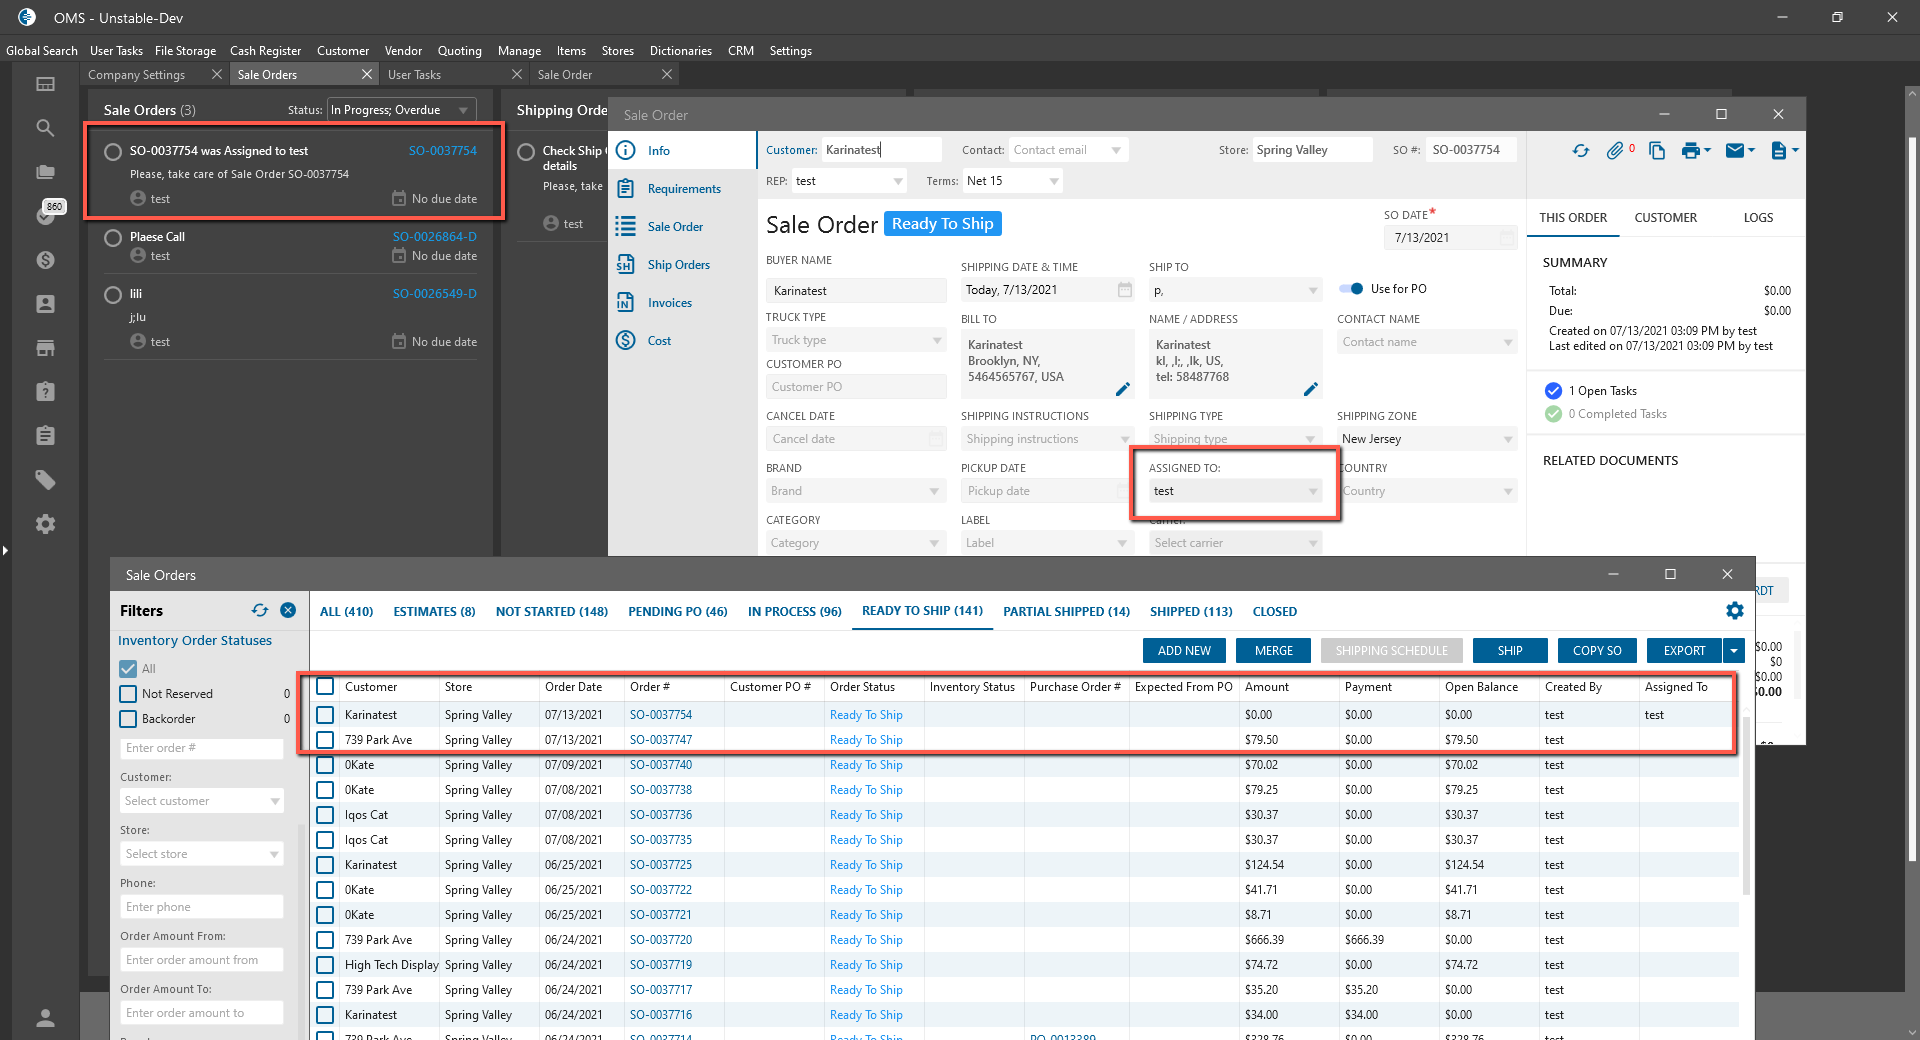Open the Shipping Zone dropdown
Viewport: 1920px width, 1040px height.
coord(1507,439)
